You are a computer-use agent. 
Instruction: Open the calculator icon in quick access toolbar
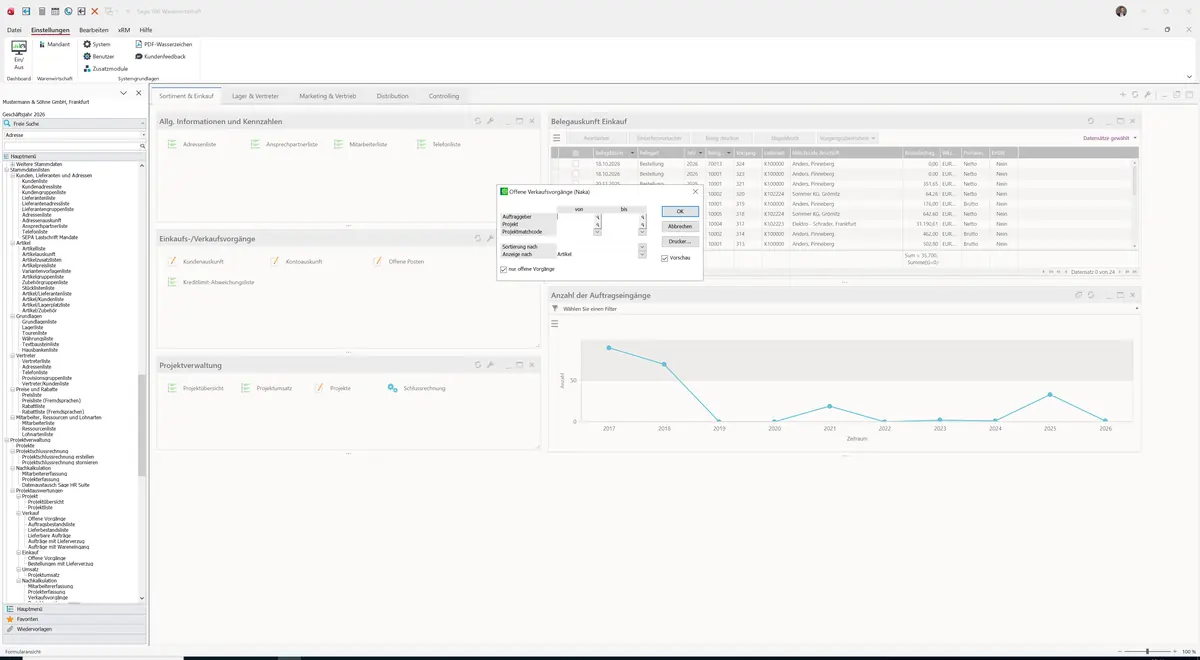[41, 11]
